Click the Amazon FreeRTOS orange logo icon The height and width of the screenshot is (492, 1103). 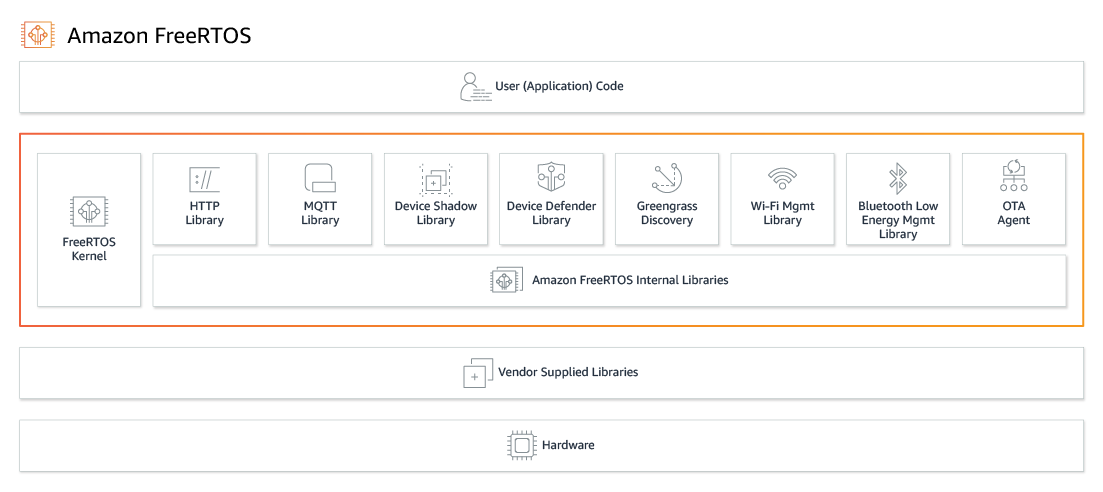tap(38, 34)
